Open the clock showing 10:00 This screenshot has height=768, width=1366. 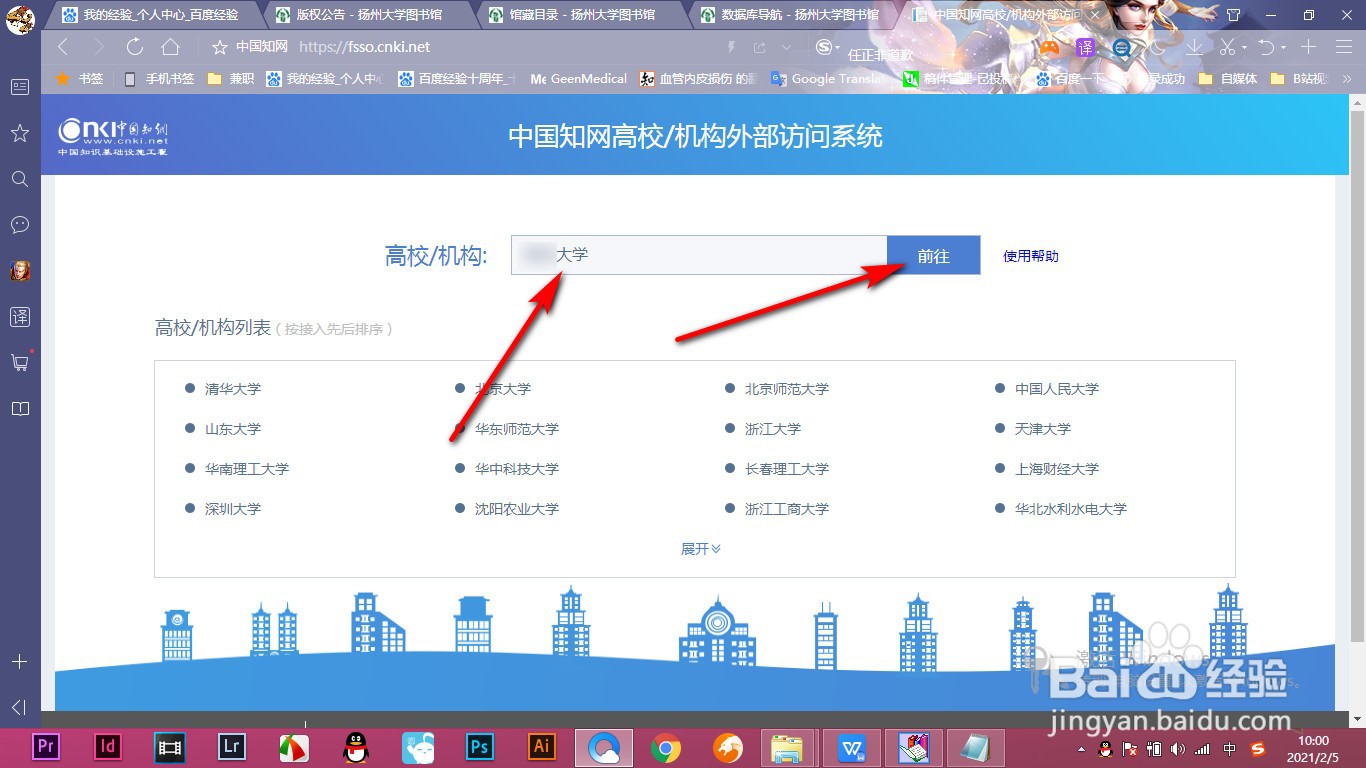point(1313,749)
